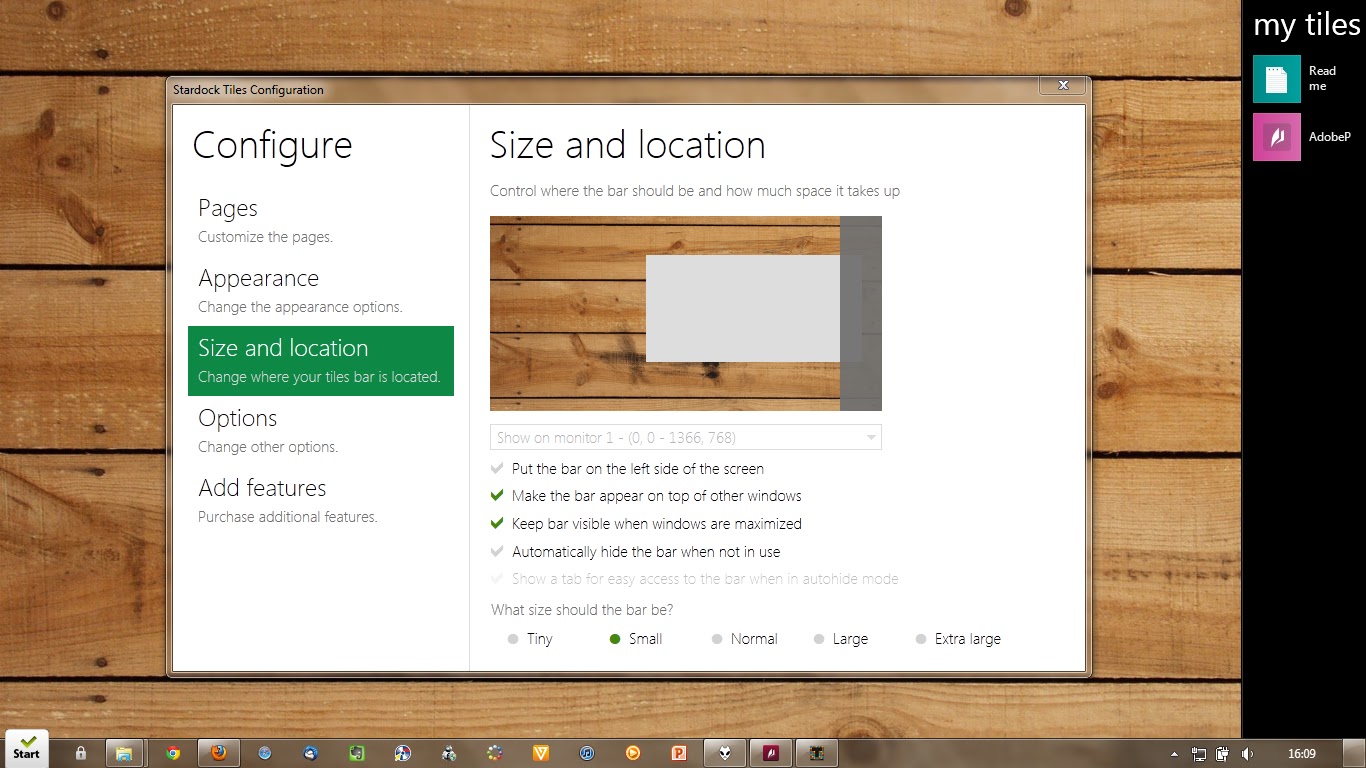Click the colorful dotted ring taskbar icon

click(494, 753)
